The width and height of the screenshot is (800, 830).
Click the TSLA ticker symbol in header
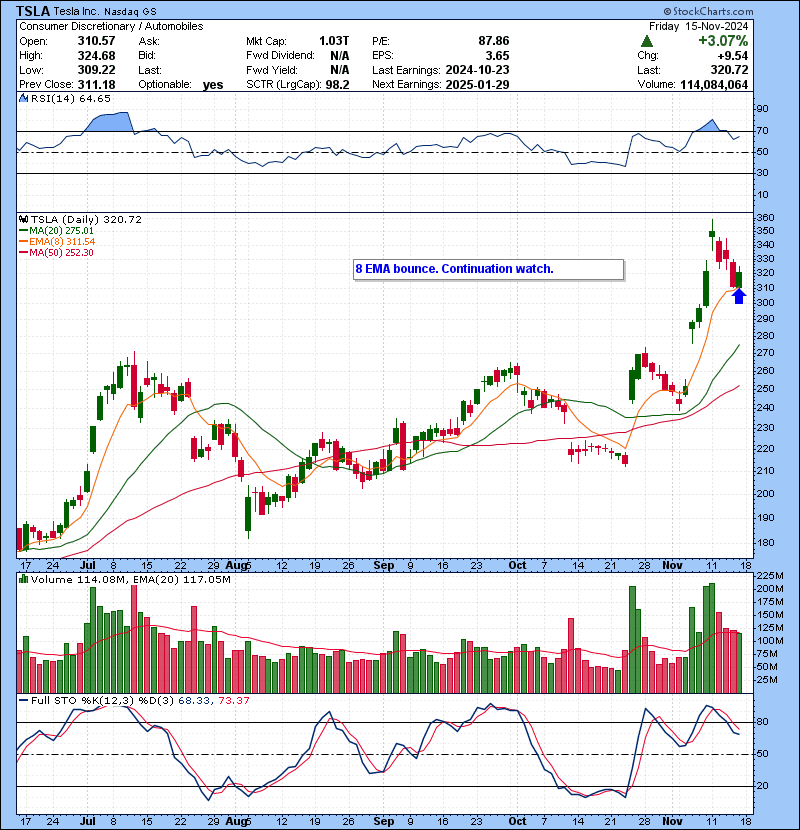click(x=33, y=11)
